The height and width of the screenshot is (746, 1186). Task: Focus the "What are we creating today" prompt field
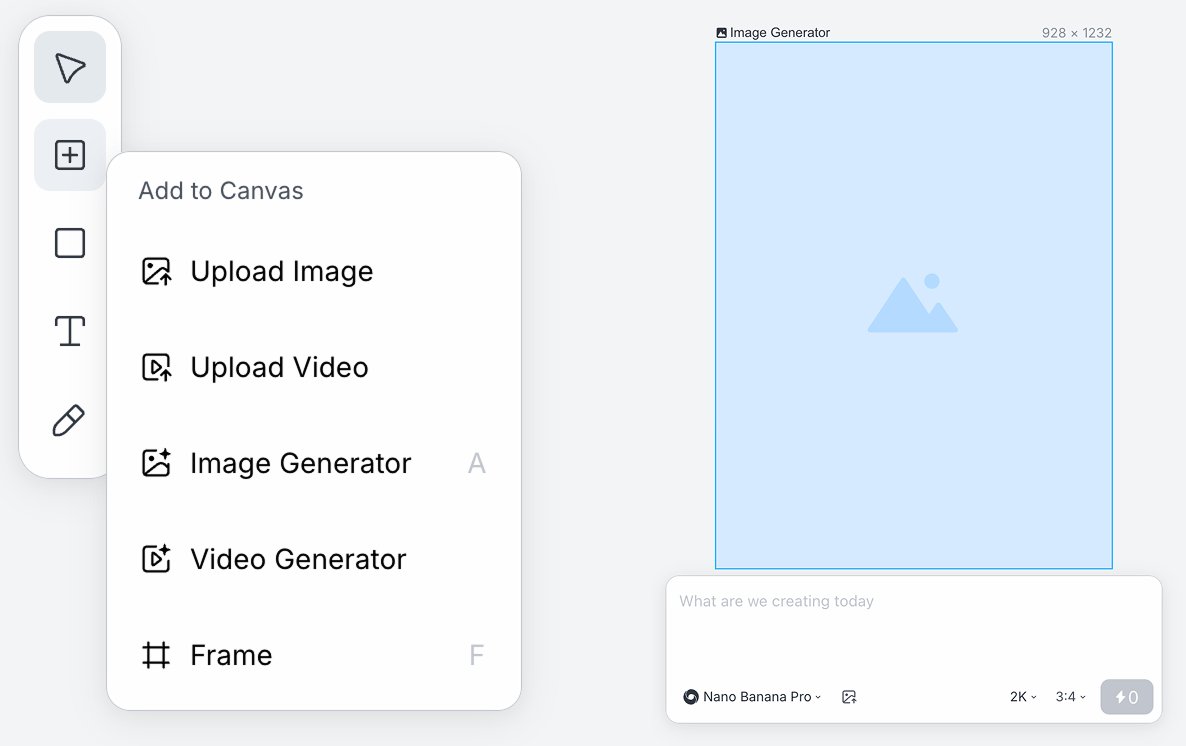pos(912,625)
